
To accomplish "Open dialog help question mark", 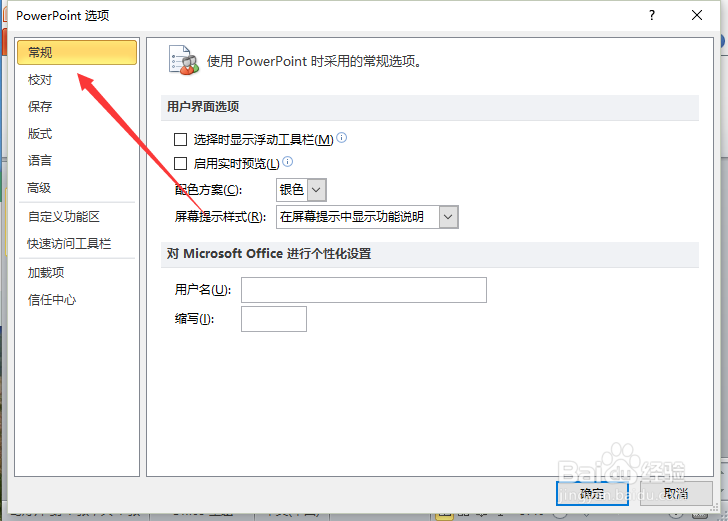I will 652,15.
